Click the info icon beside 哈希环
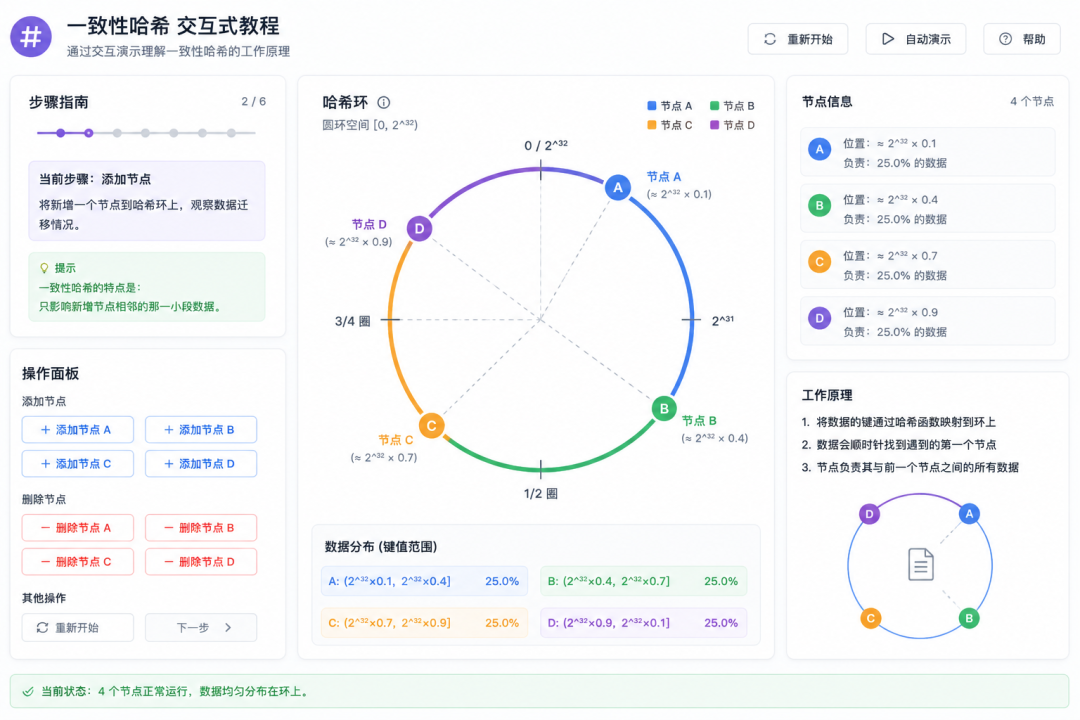1080x720 pixels. [x=384, y=103]
